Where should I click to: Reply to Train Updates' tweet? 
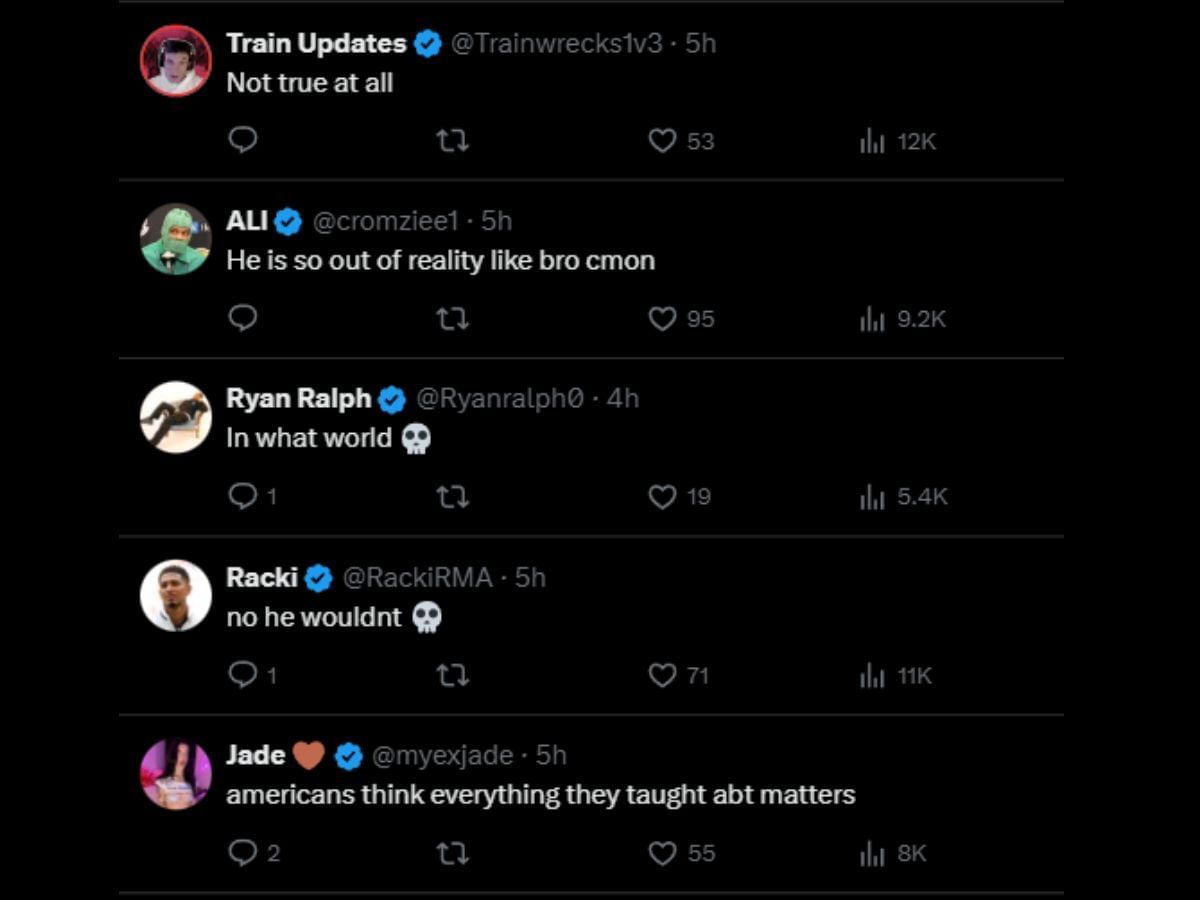pyautogui.click(x=243, y=140)
